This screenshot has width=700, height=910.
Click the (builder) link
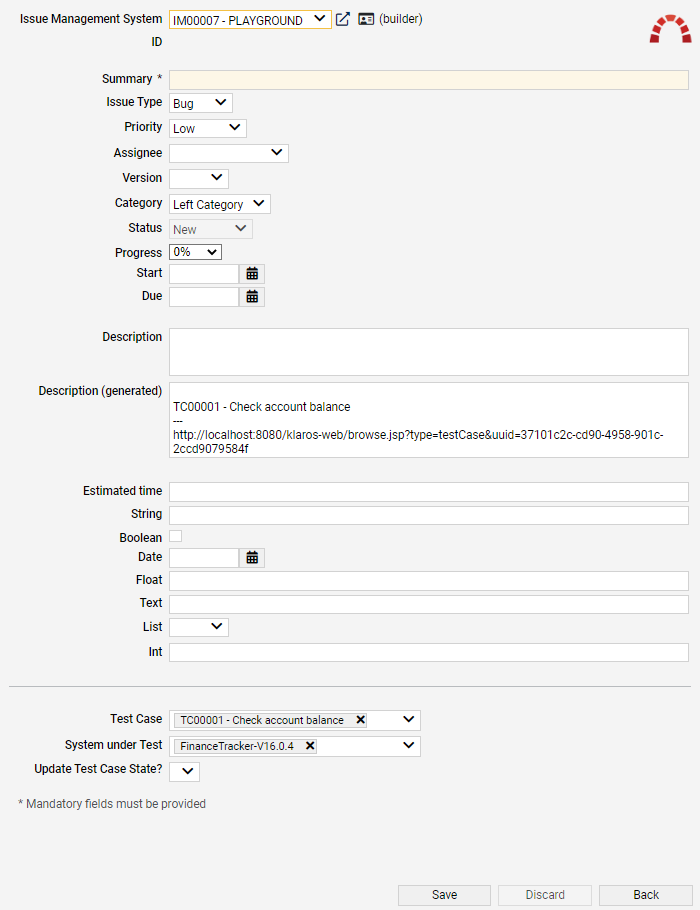pyautogui.click(x=401, y=18)
